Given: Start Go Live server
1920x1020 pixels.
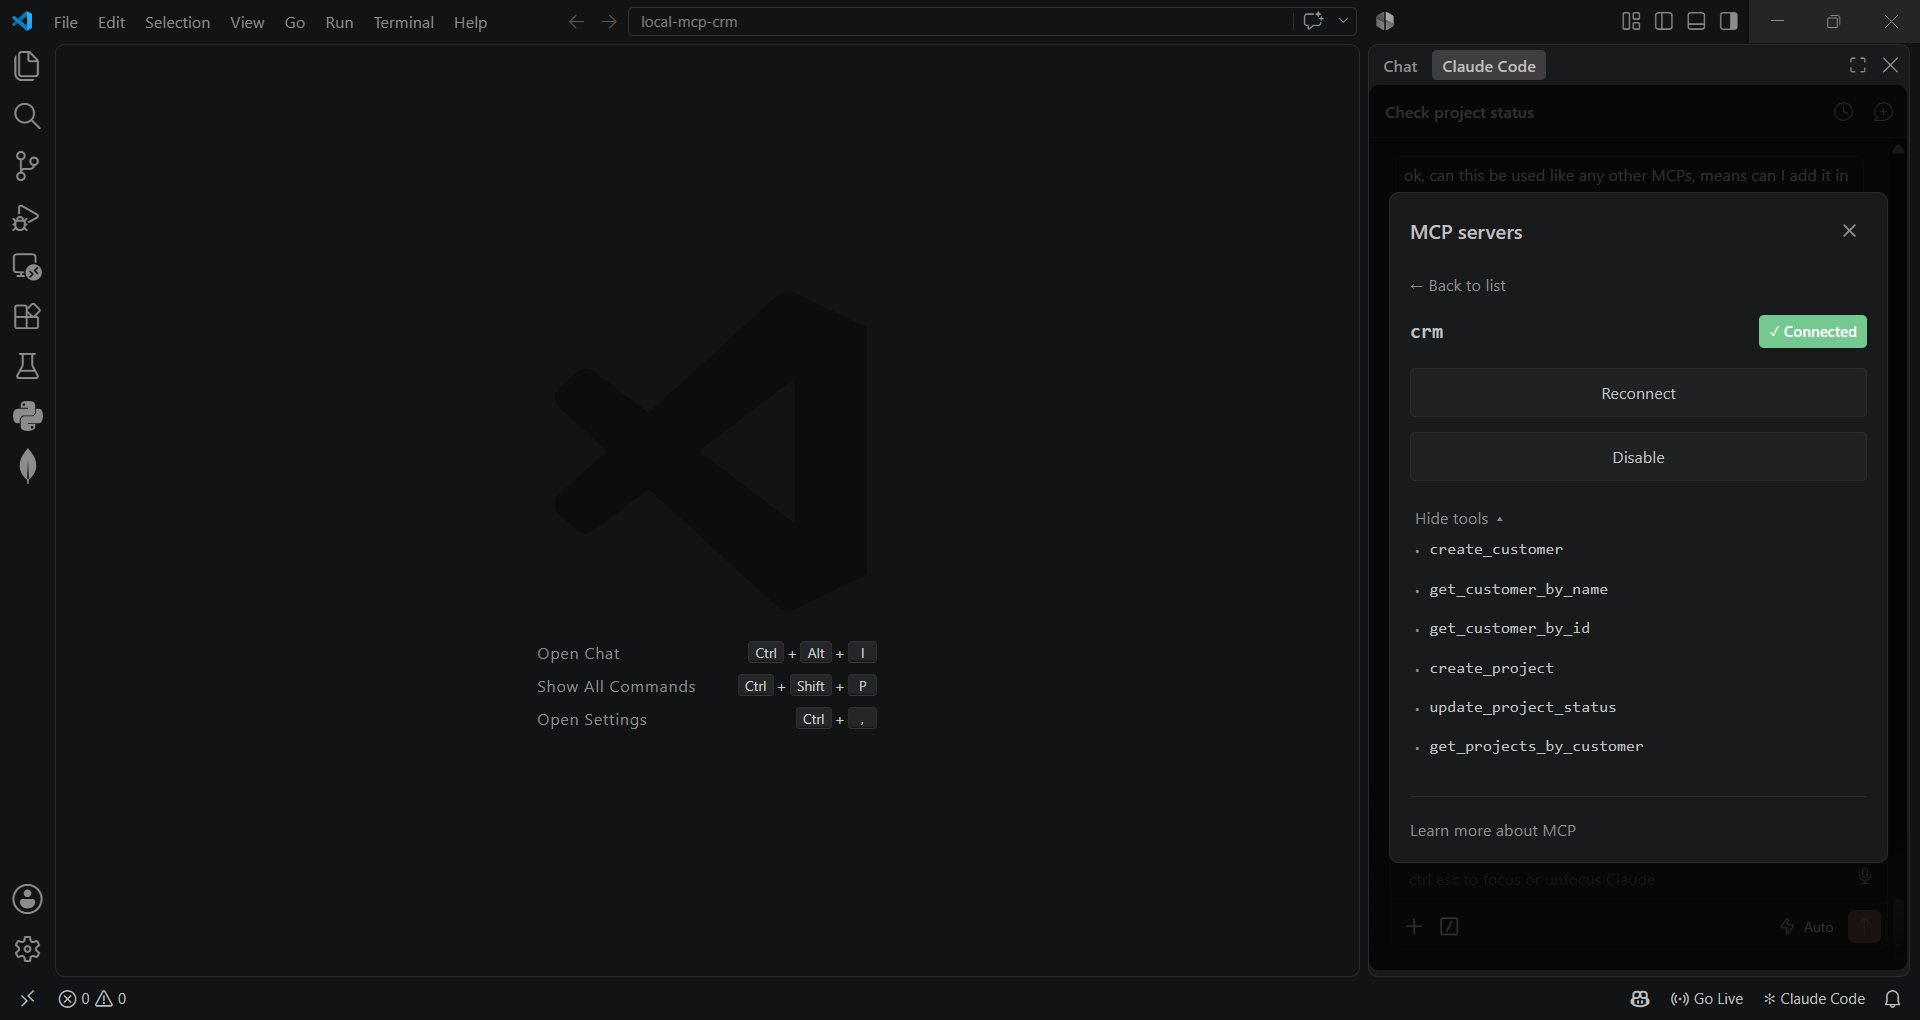Looking at the screenshot, I should click(1707, 998).
